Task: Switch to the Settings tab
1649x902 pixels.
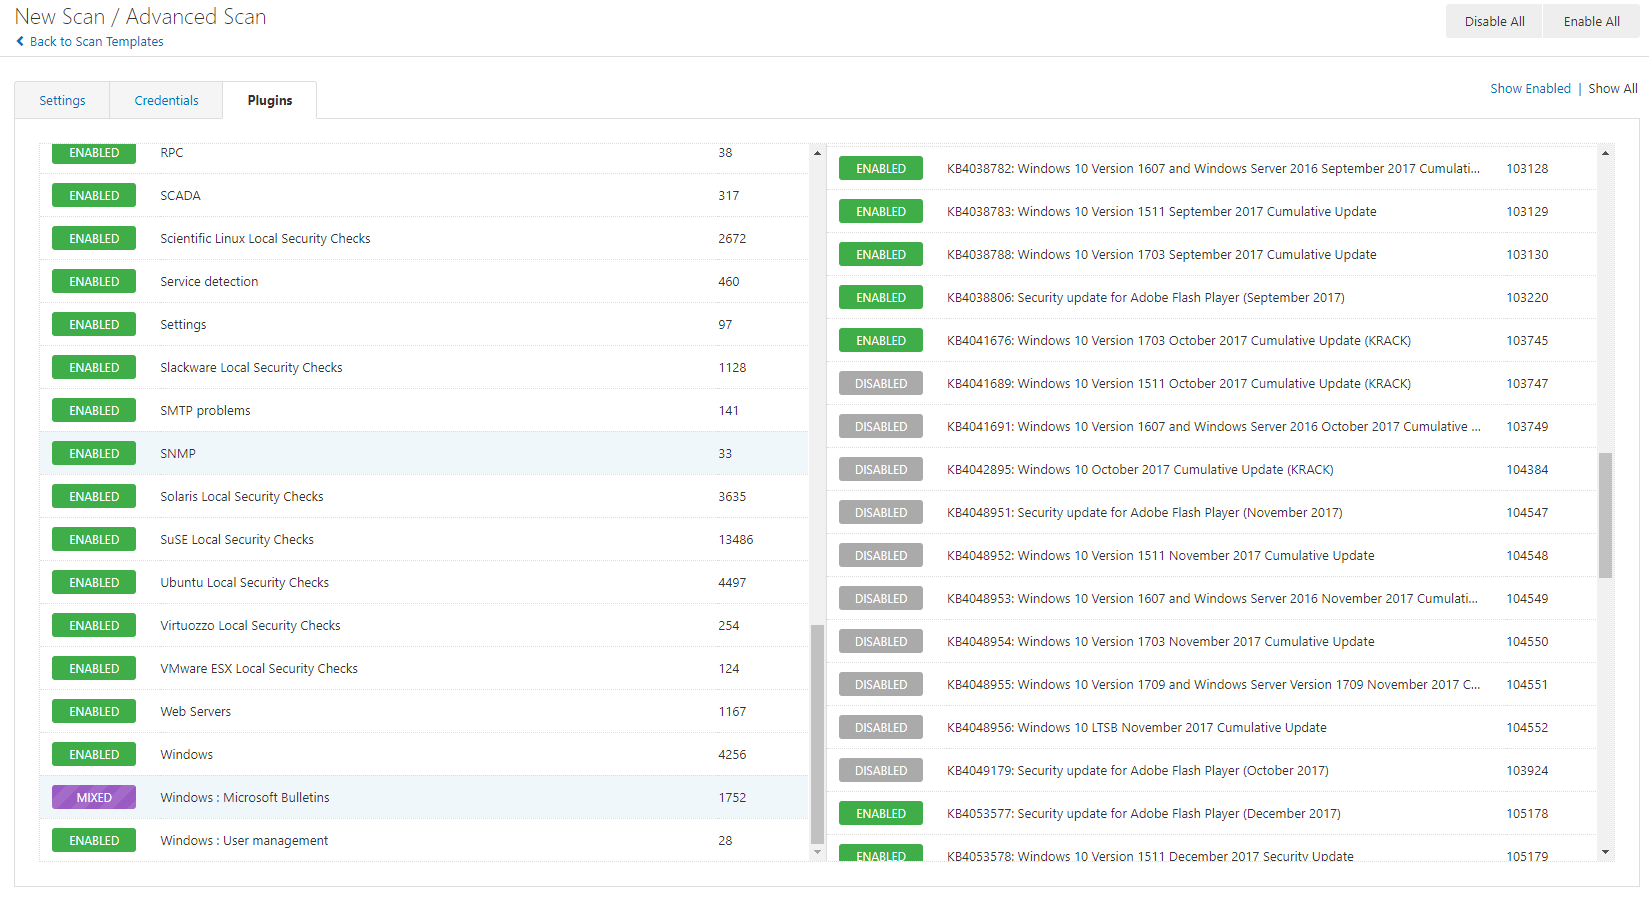Action: click(62, 100)
